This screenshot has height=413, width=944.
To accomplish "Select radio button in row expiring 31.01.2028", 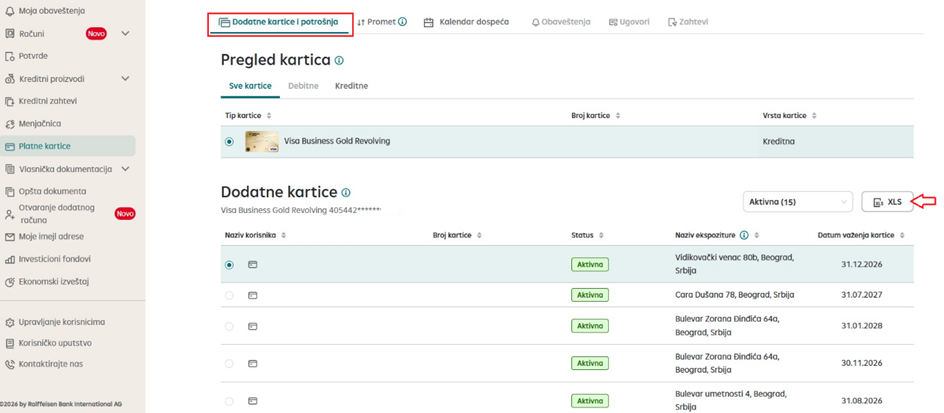I will coord(229,326).
